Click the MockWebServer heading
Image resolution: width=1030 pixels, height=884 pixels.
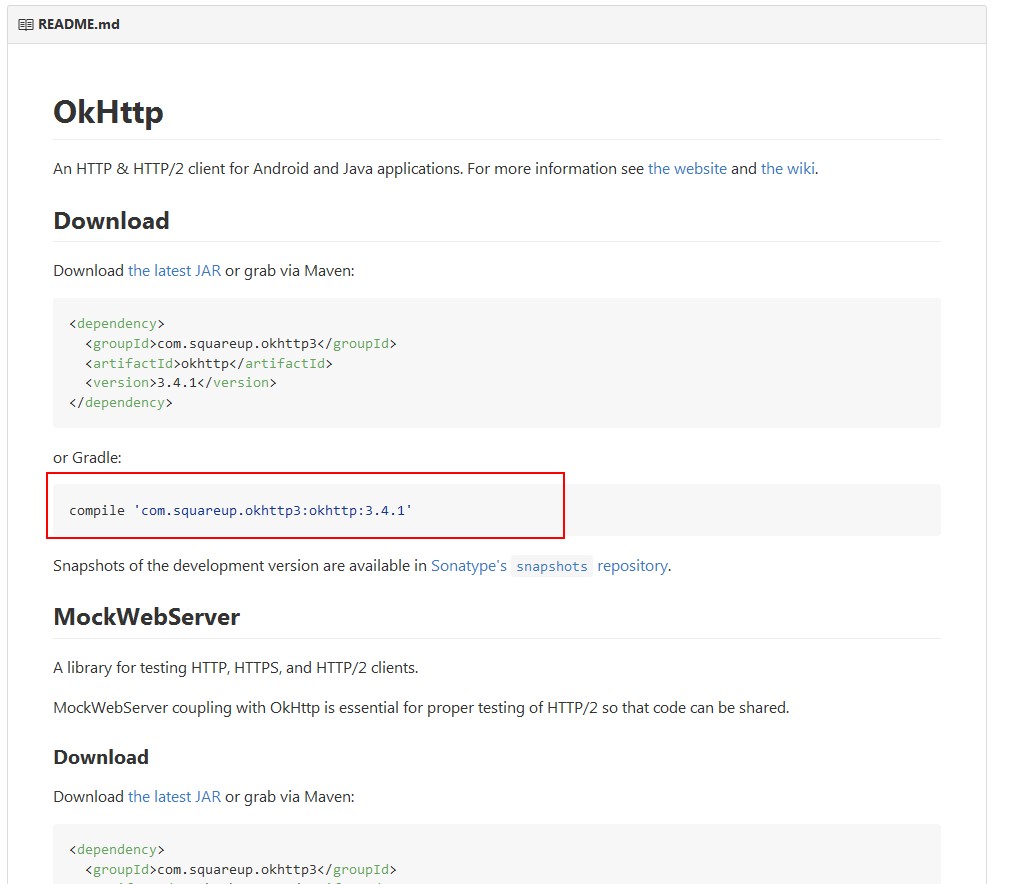click(x=146, y=617)
